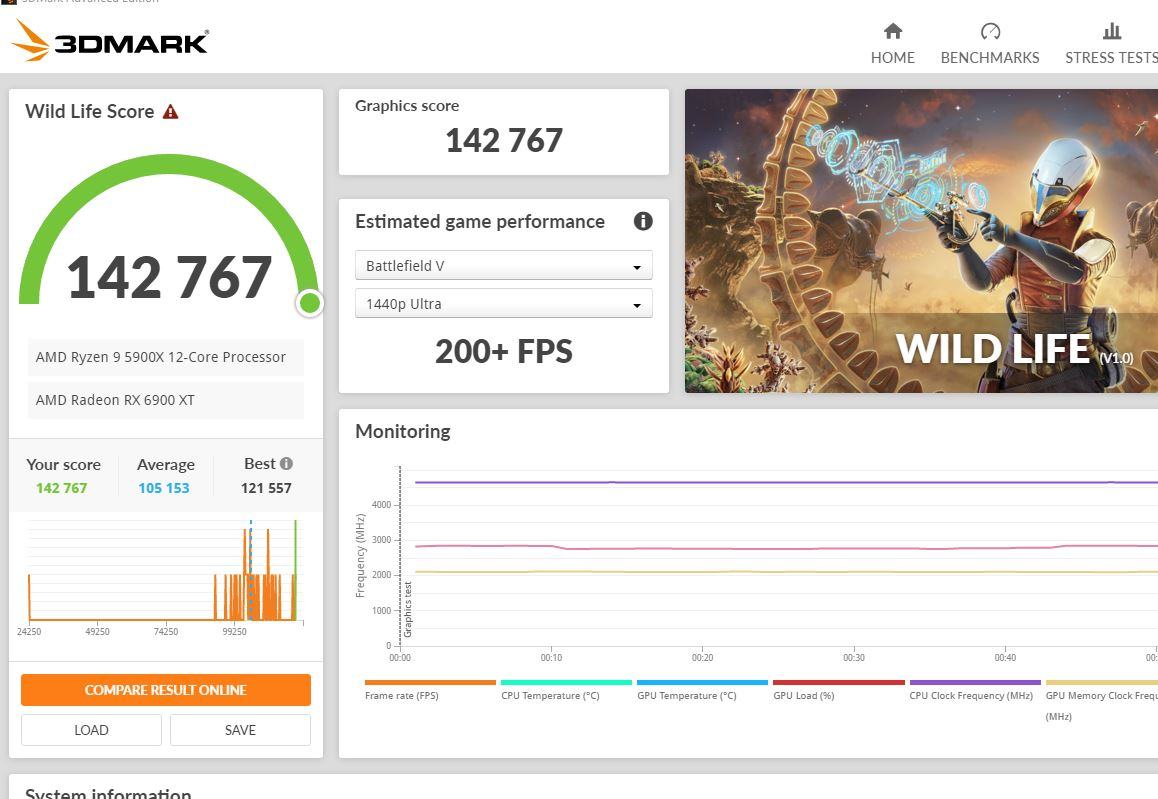
Task: Click COMPARE RESULT ONLINE button
Action: [x=165, y=690]
